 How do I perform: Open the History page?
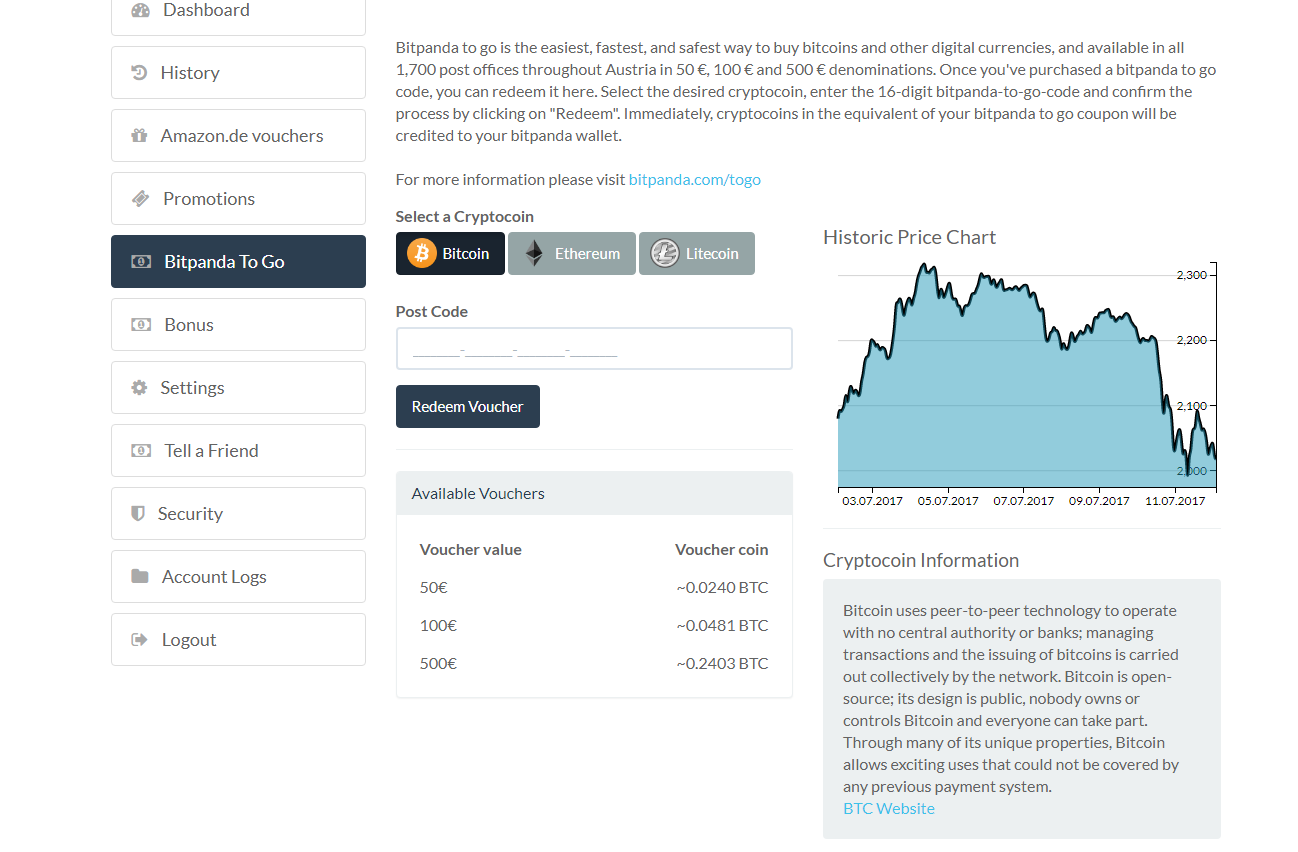238,73
